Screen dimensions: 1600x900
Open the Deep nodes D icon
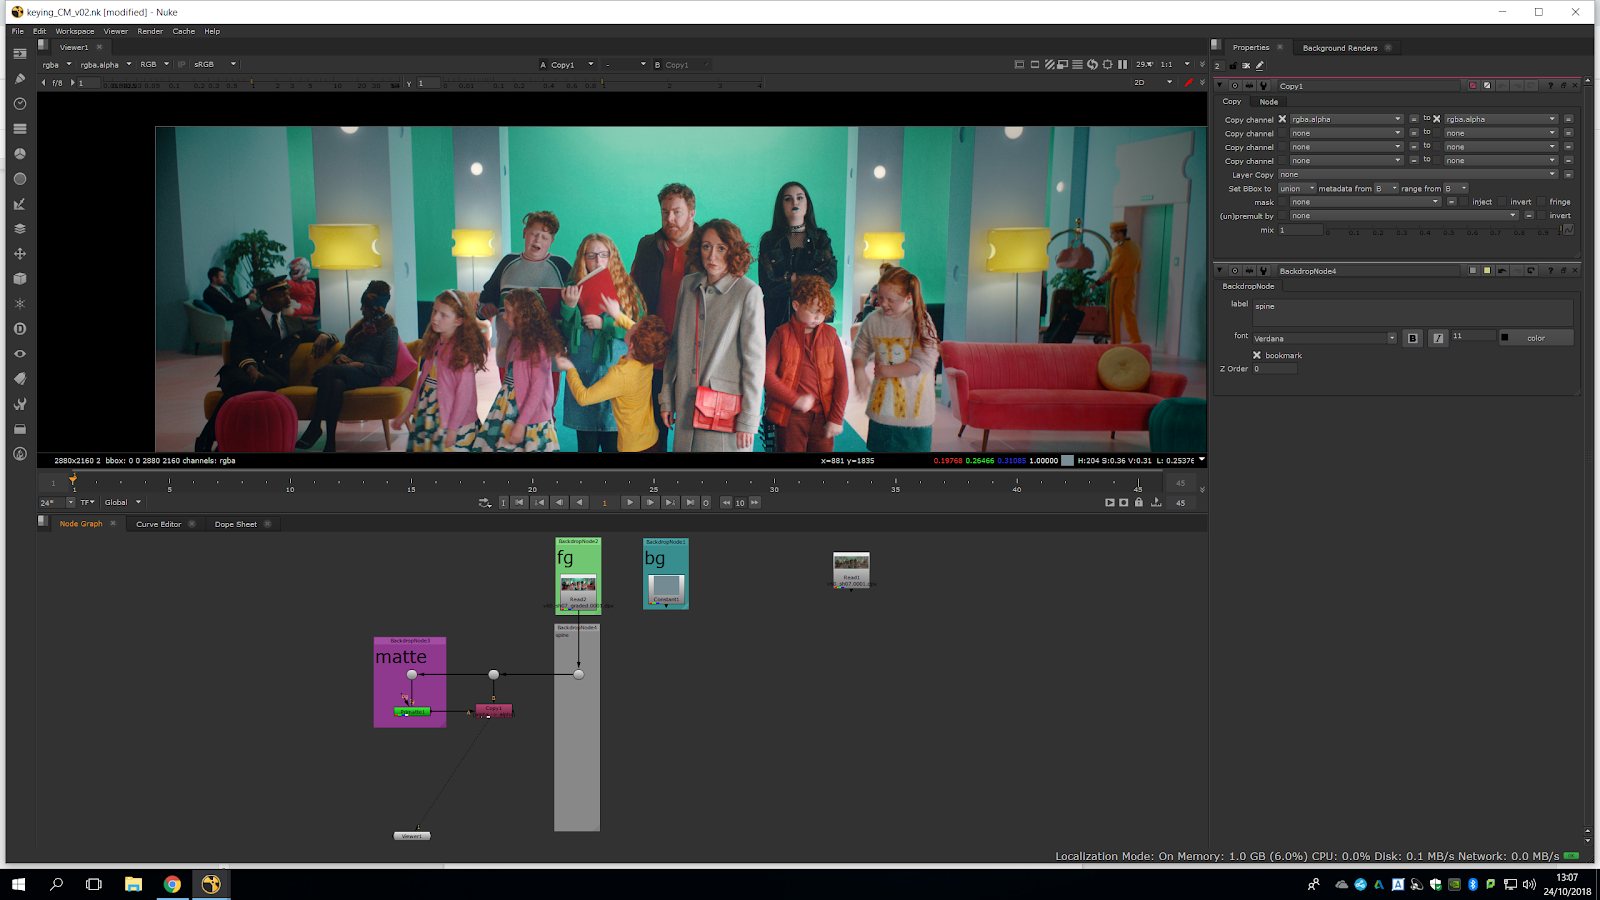tap(19, 329)
